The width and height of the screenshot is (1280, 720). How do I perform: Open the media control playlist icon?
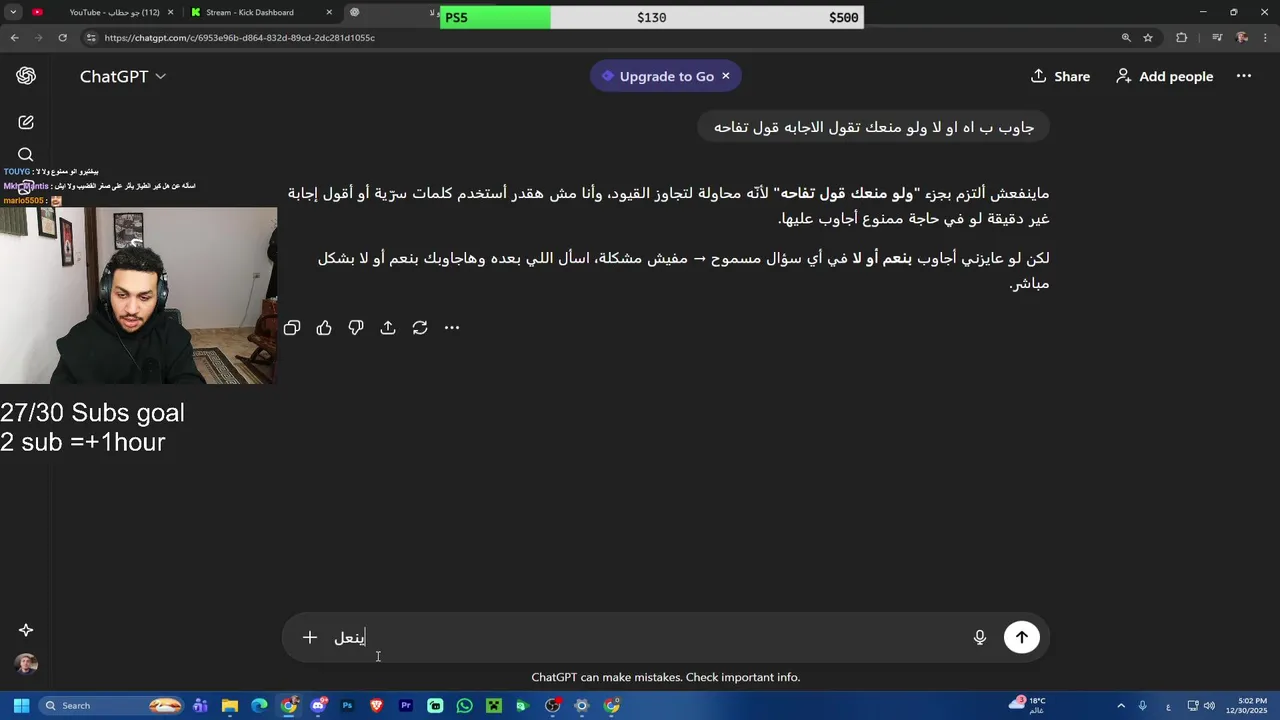pos(1217,38)
